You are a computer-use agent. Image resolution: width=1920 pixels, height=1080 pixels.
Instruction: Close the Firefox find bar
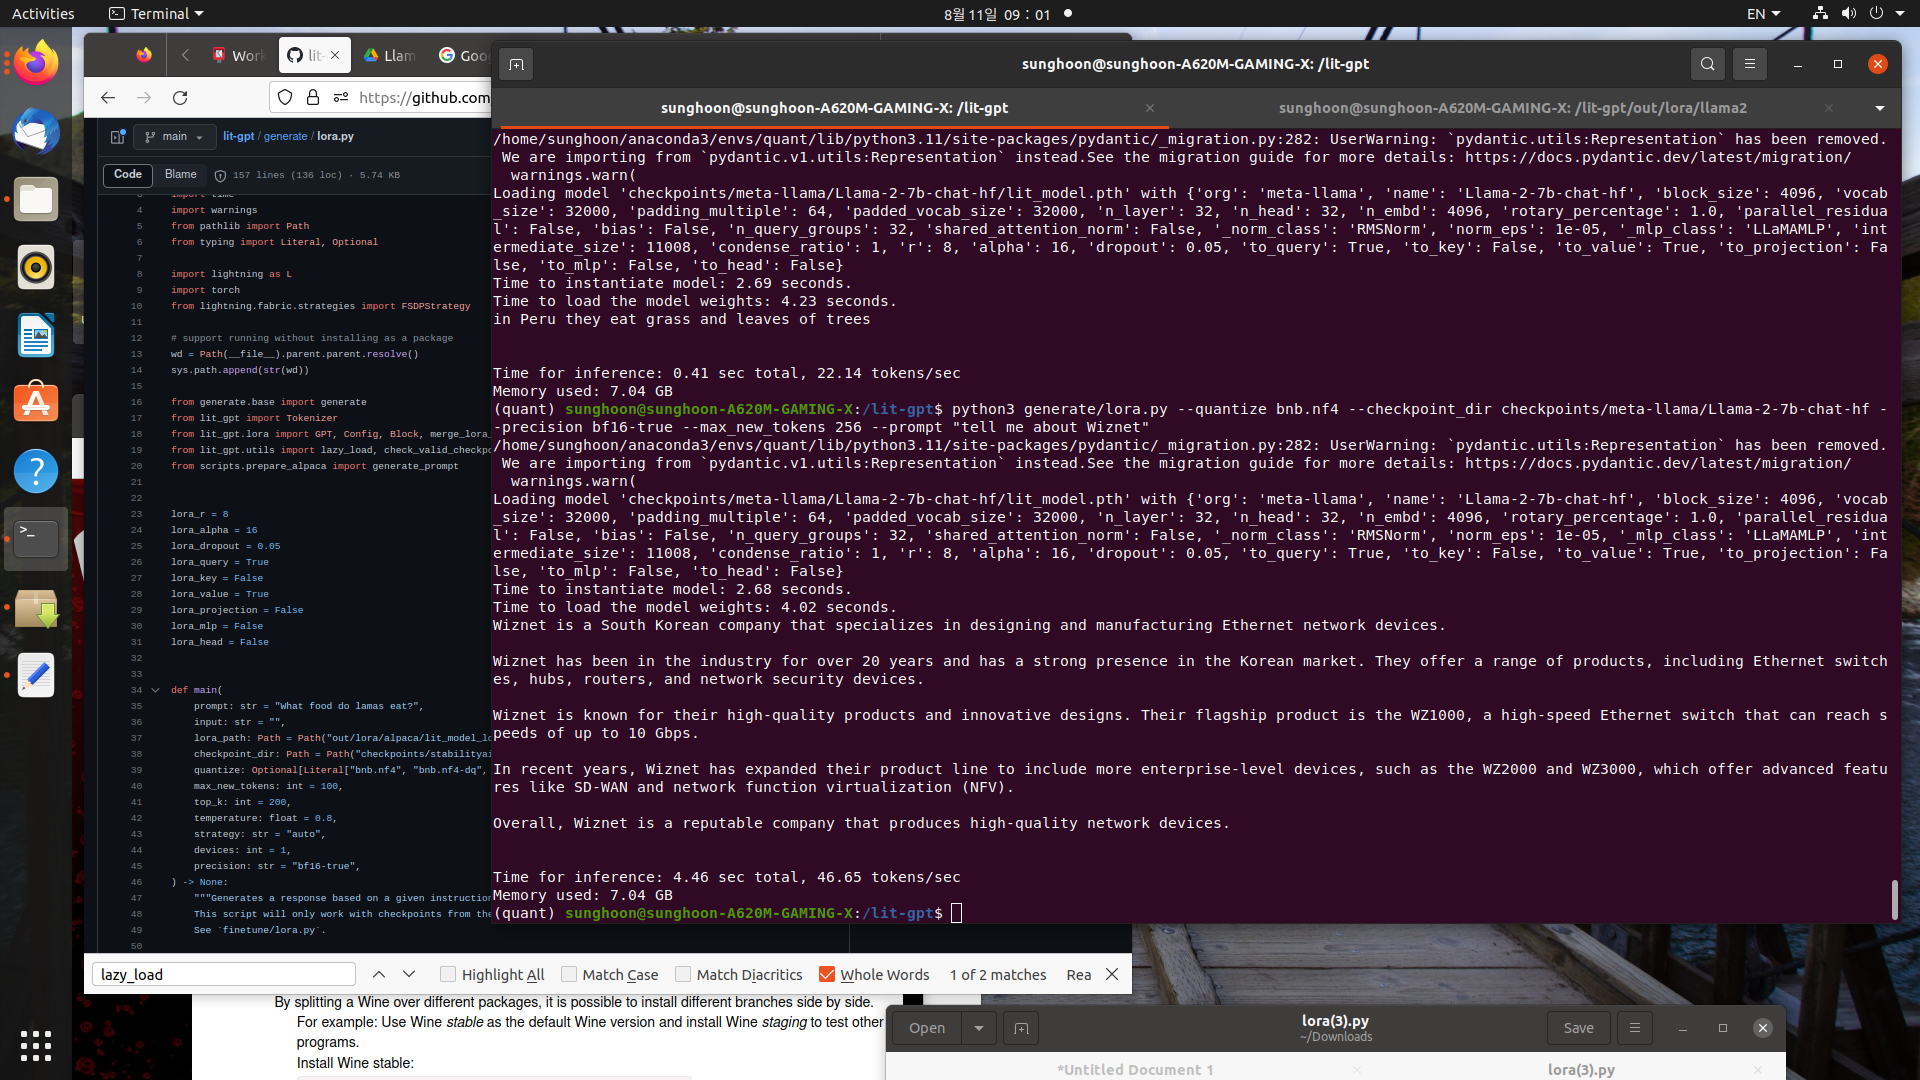1112,974
